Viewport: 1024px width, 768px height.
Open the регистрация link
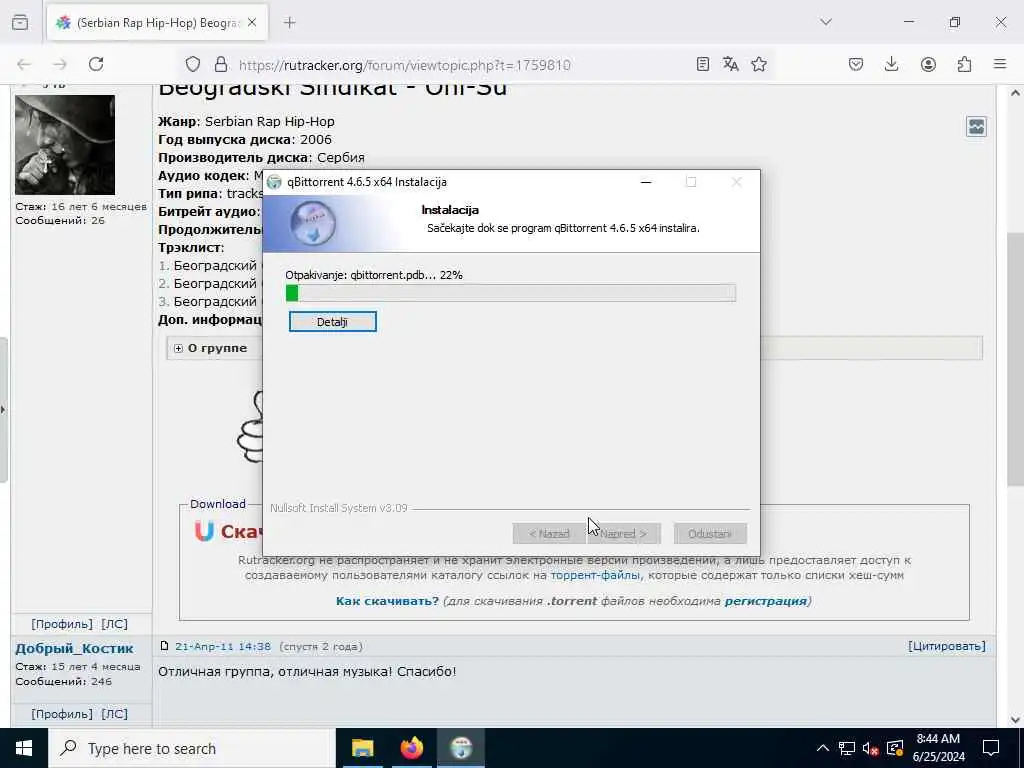click(x=765, y=601)
